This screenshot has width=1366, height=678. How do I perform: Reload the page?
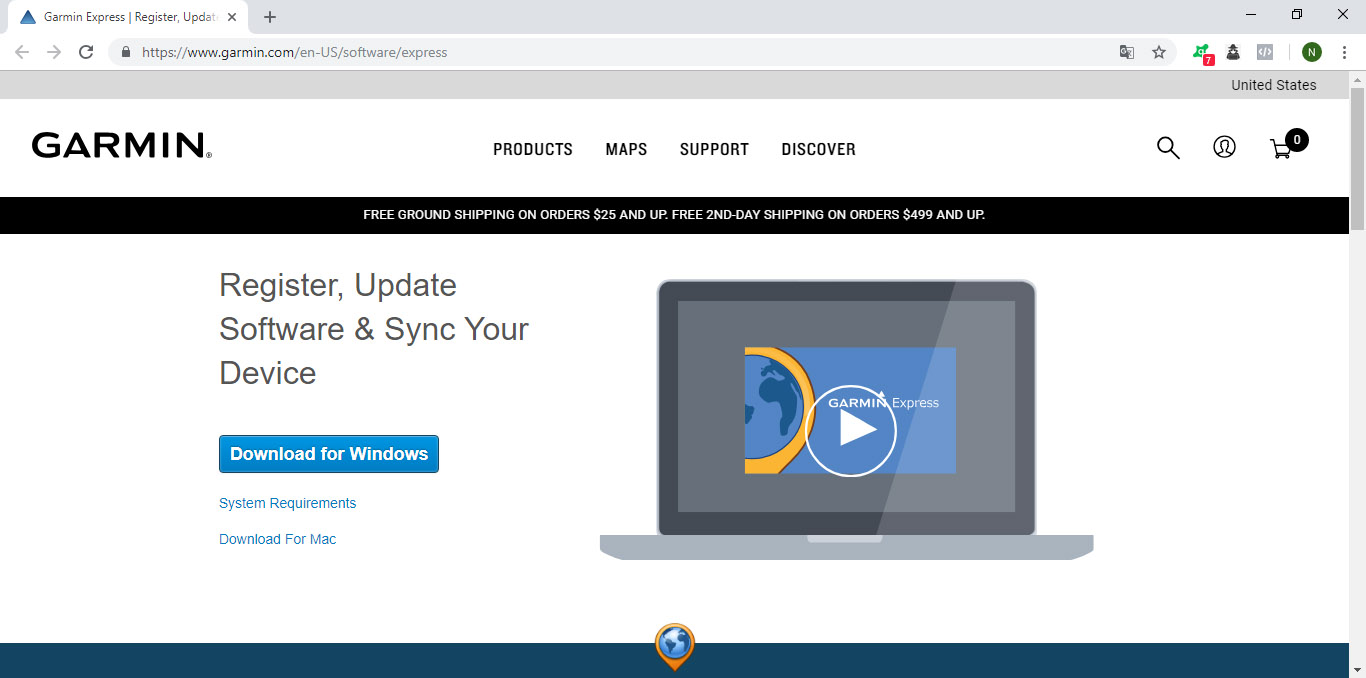coord(86,52)
